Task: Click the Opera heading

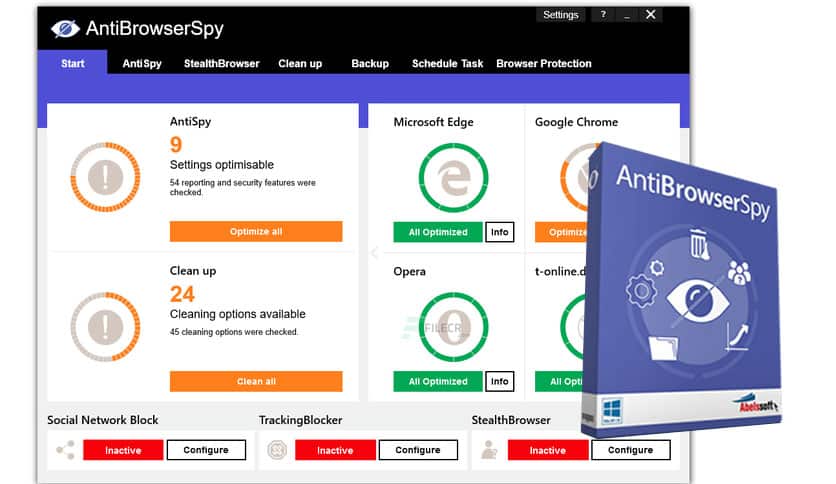Action: pos(409,271)
